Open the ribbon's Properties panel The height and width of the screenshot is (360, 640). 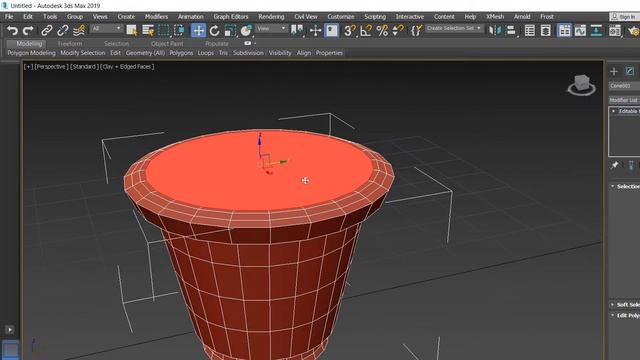pos(329,53)
